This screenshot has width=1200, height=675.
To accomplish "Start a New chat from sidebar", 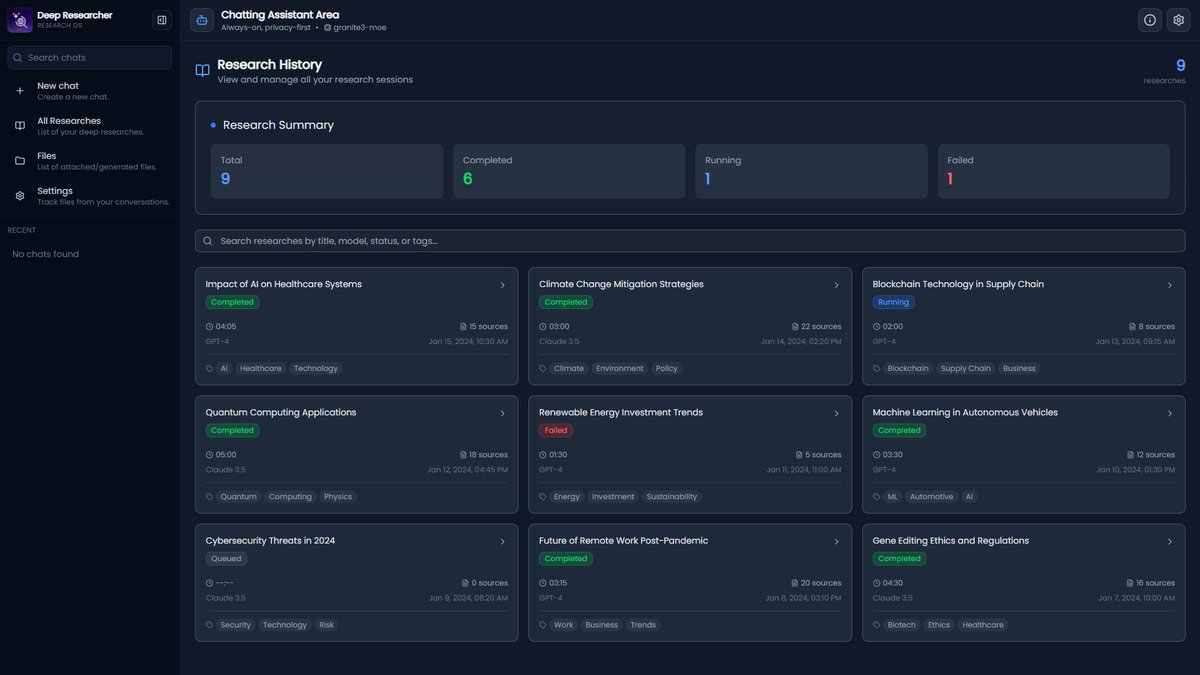I will click(x=90, y=91).
